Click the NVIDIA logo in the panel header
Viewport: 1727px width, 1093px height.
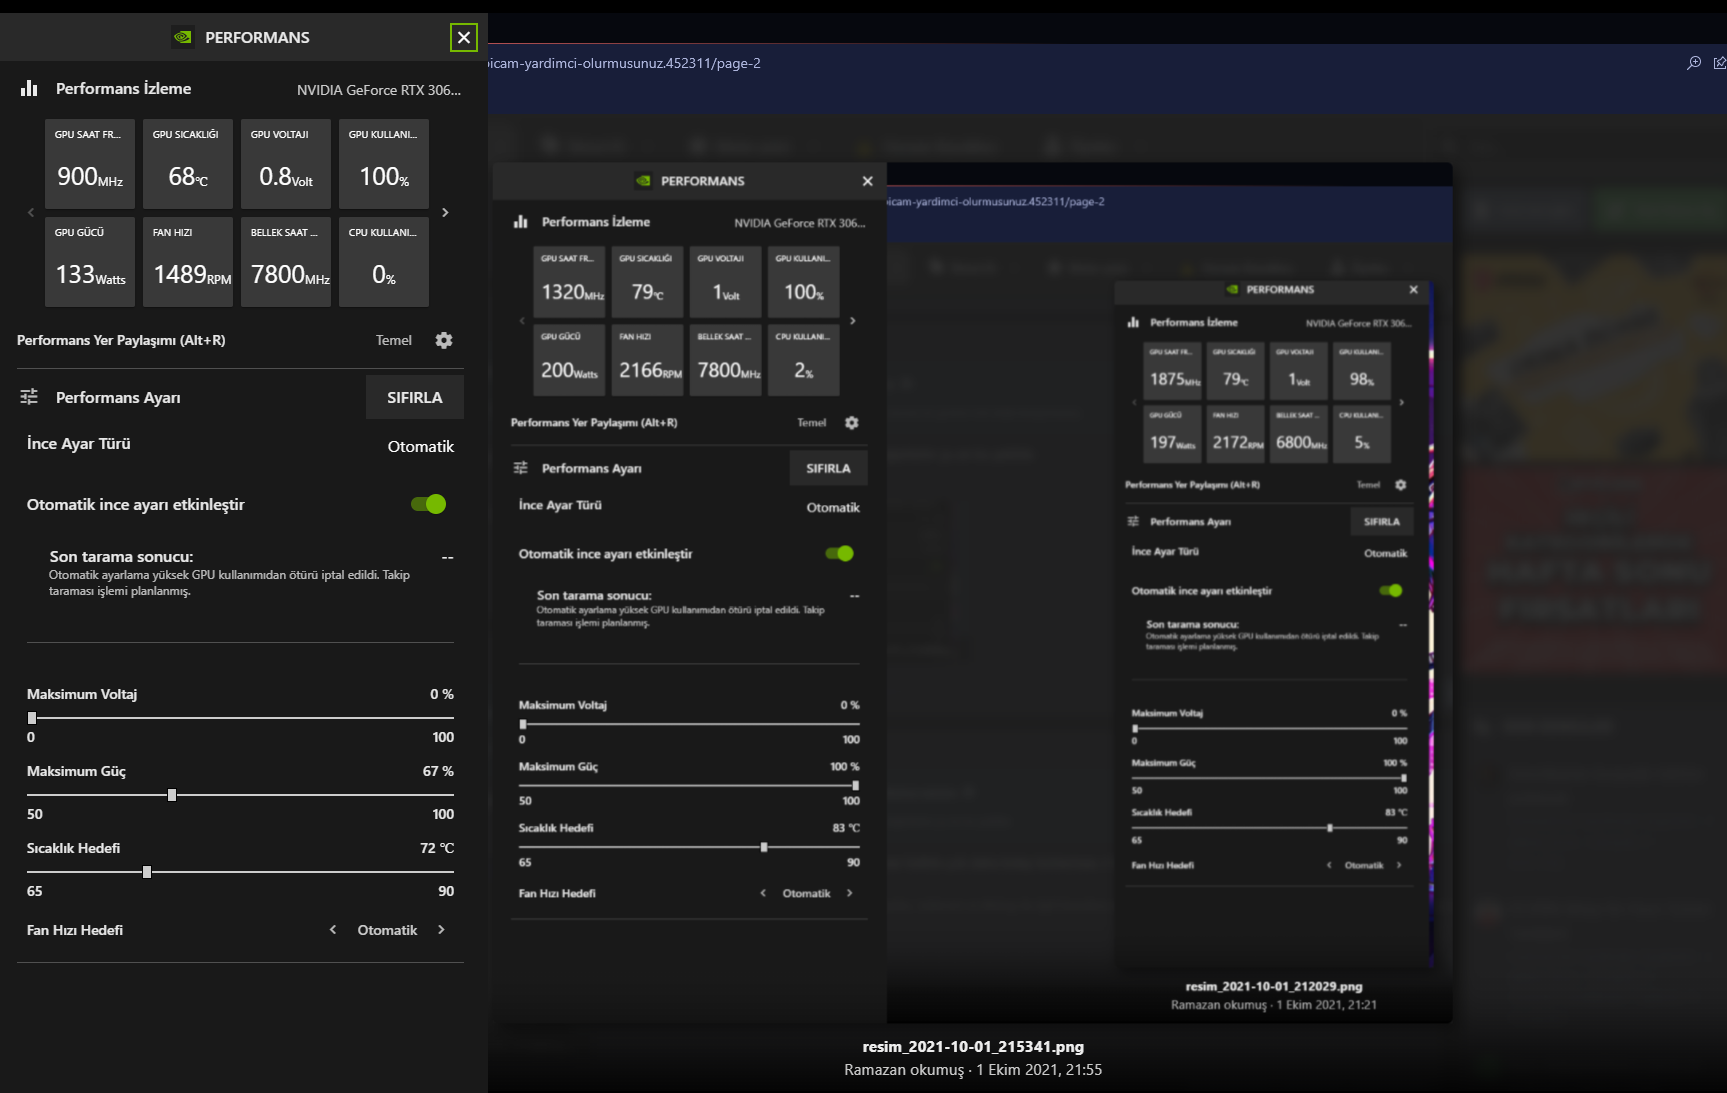pos(183,37)
